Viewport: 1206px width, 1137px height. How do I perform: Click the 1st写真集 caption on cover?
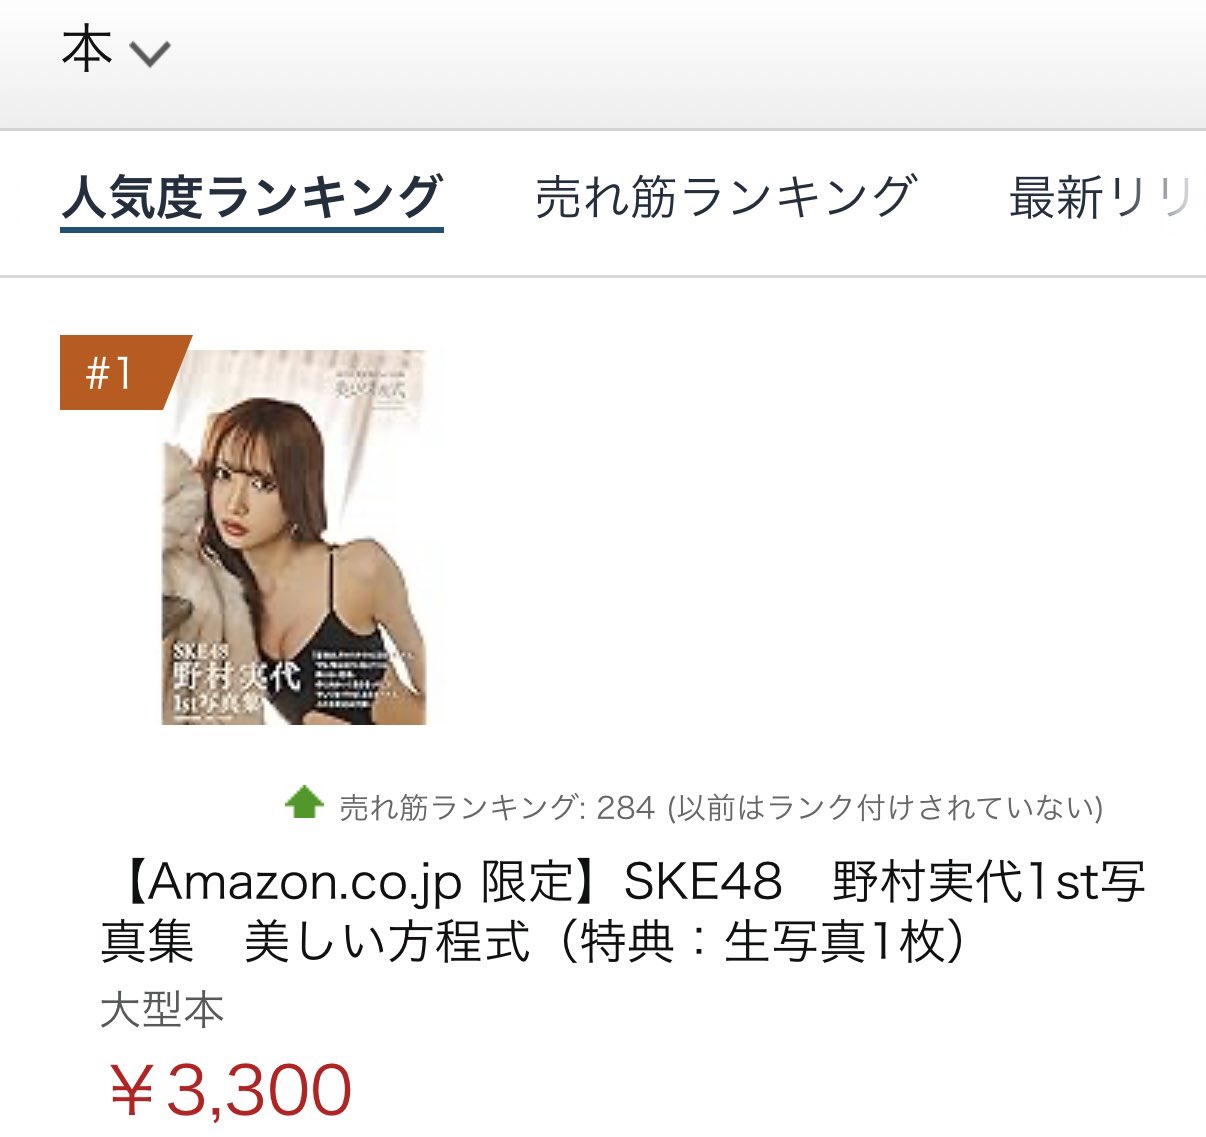tap(217, 704)
